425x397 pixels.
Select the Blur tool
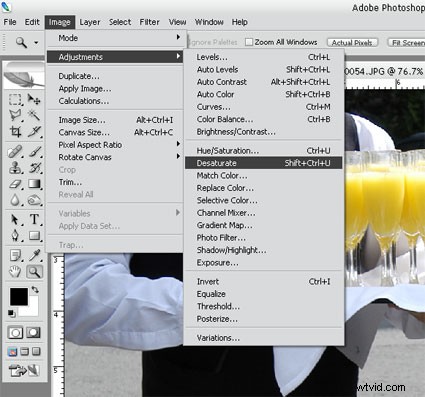click(x=15, y=200)
